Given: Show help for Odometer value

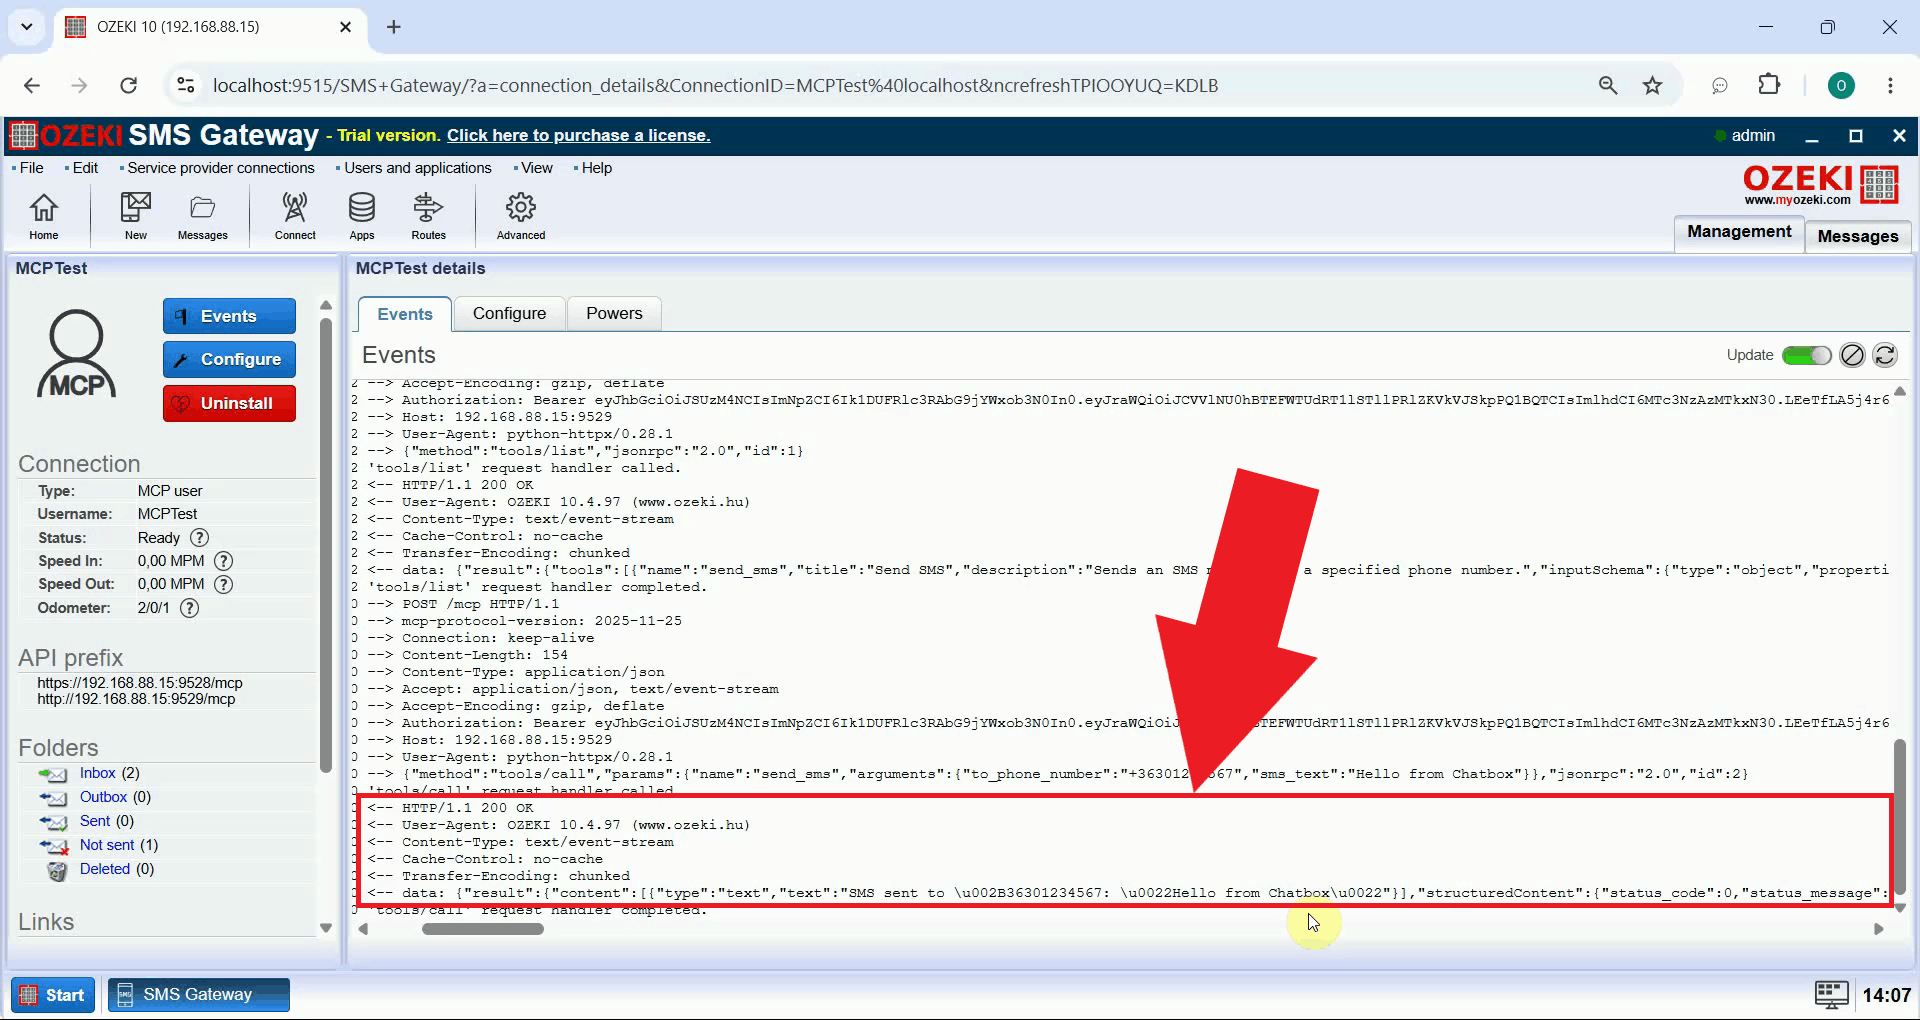Looking at the screenshot, I should tap(189, 608).
